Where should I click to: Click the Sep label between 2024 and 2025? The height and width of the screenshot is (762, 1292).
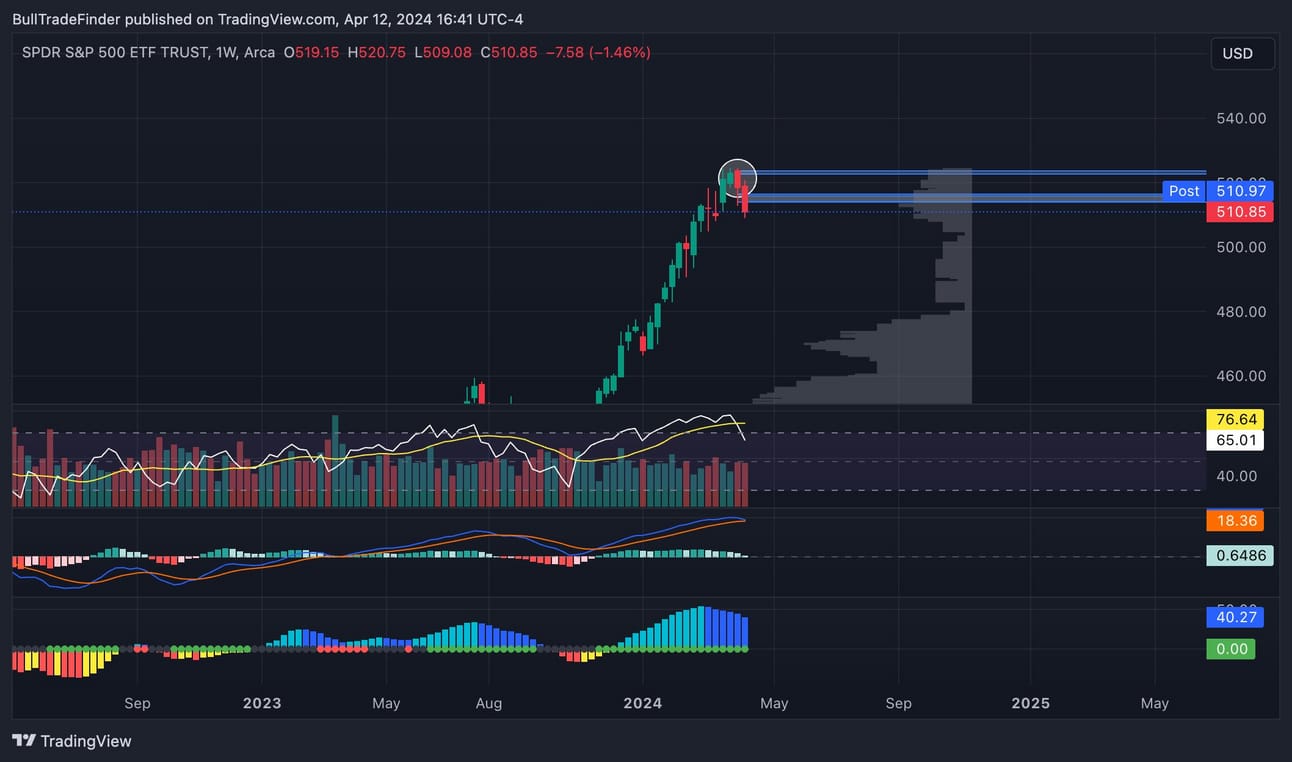click(x=898, y=703)
